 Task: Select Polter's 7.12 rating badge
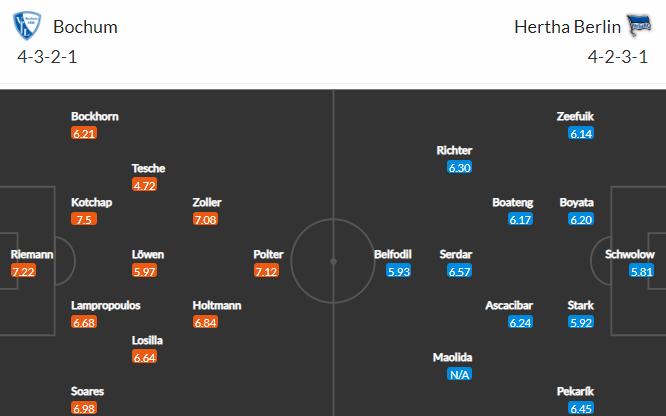point(266,271)
